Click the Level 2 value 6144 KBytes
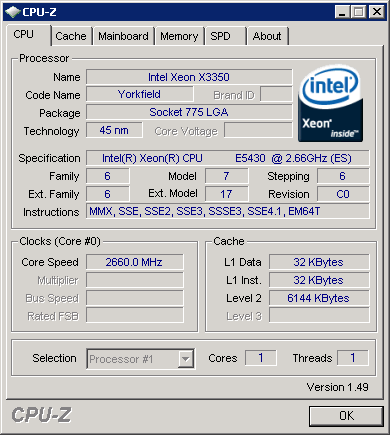The height and width of the screenshot is (435, 390). (319, 298)
